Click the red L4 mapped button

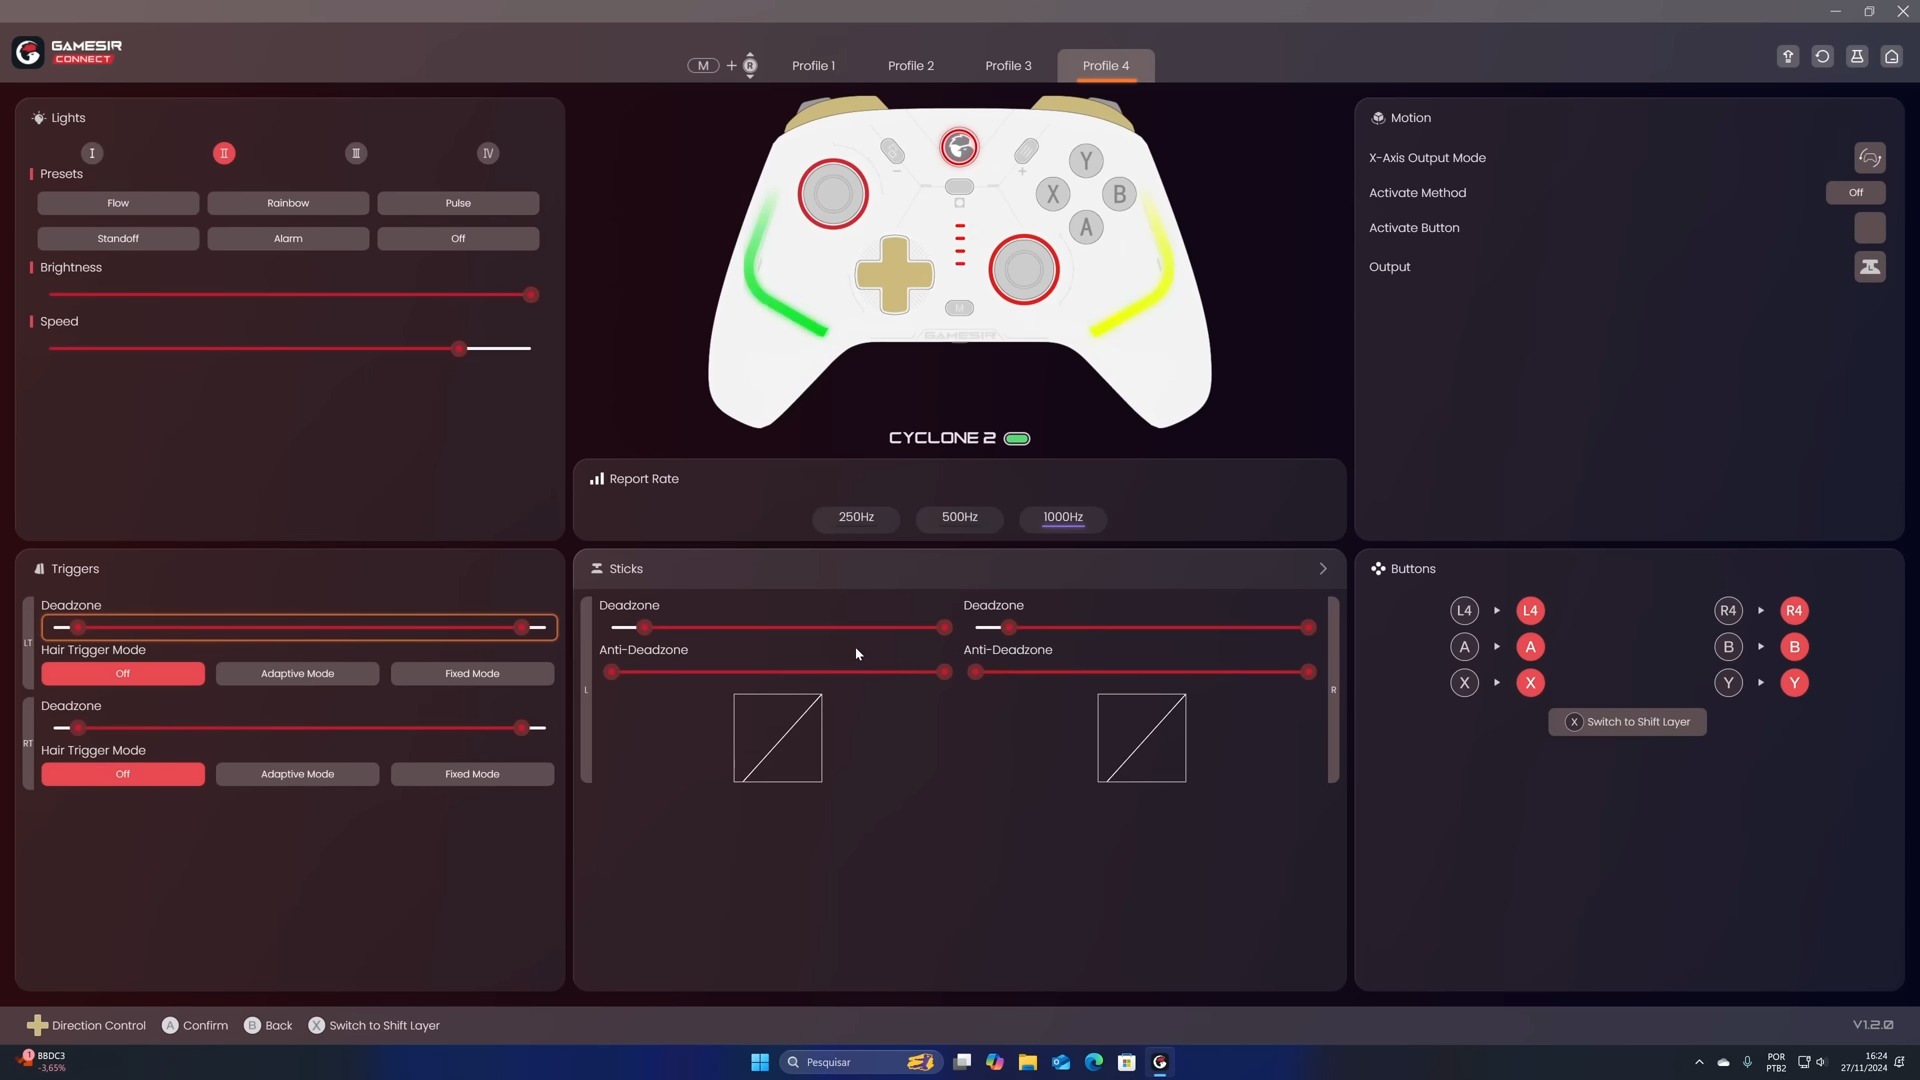point(1530,611)
